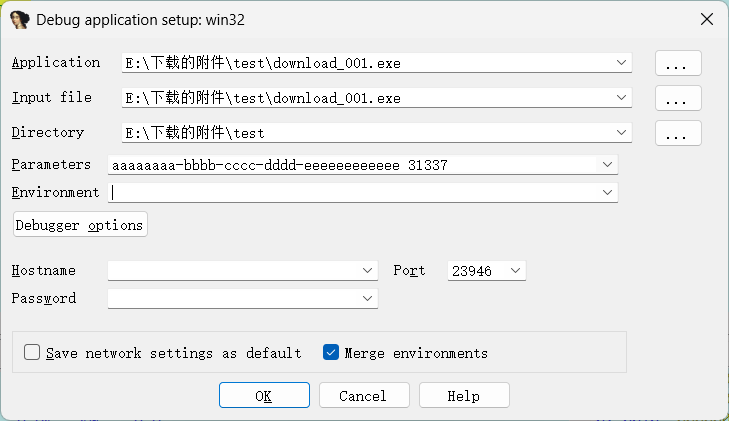Click the IDA icon in the title bar
729x421 pixels.
point(20,20)
